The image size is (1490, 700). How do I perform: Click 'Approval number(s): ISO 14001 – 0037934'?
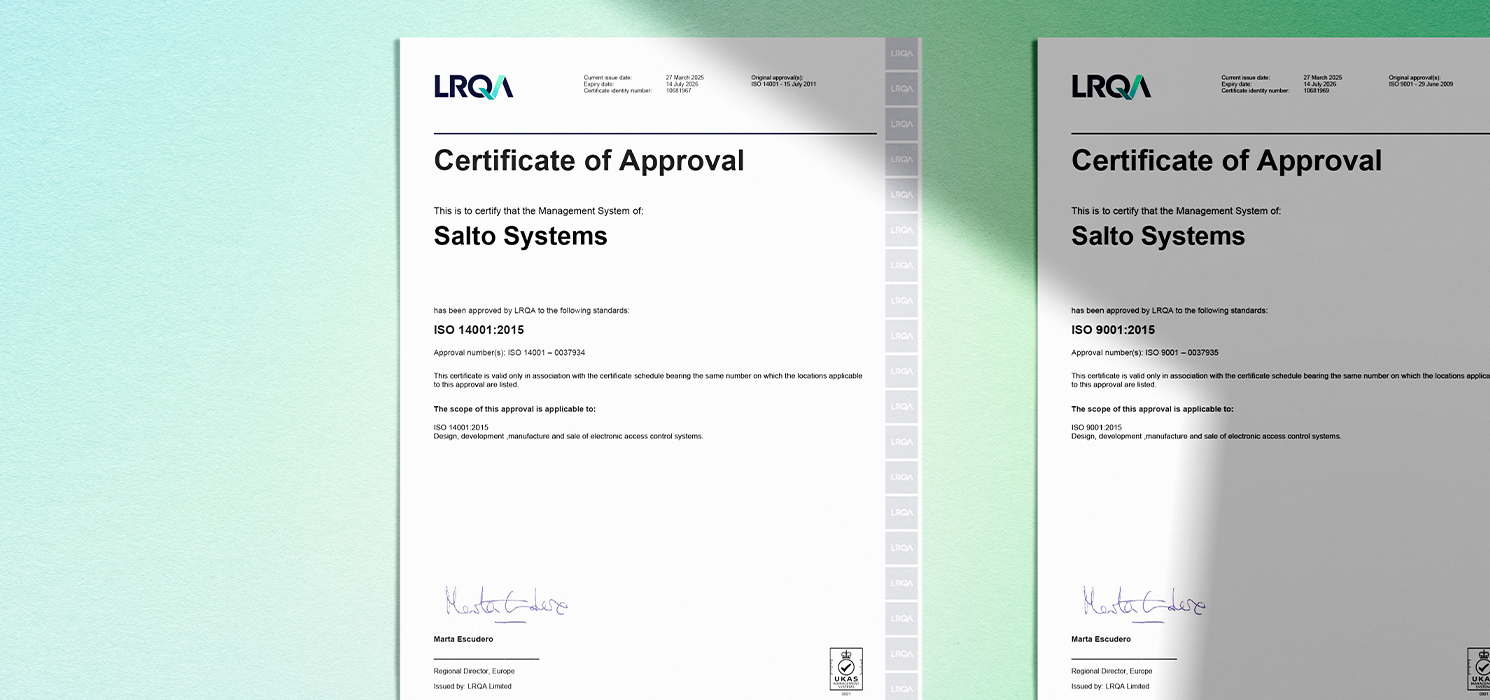tap(509, 353)
